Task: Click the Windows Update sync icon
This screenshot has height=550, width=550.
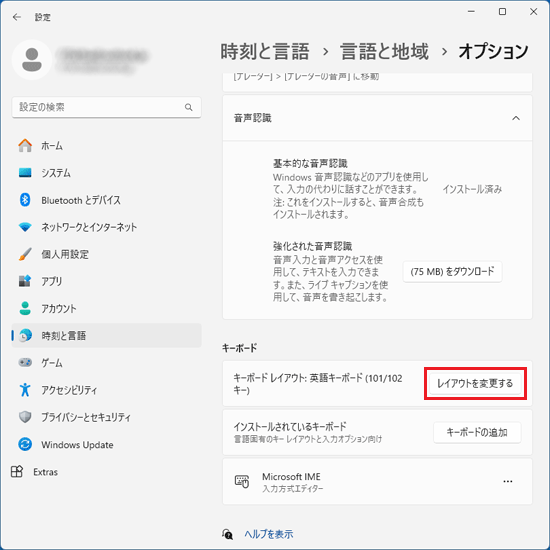Action: click(x=25, y=444)
